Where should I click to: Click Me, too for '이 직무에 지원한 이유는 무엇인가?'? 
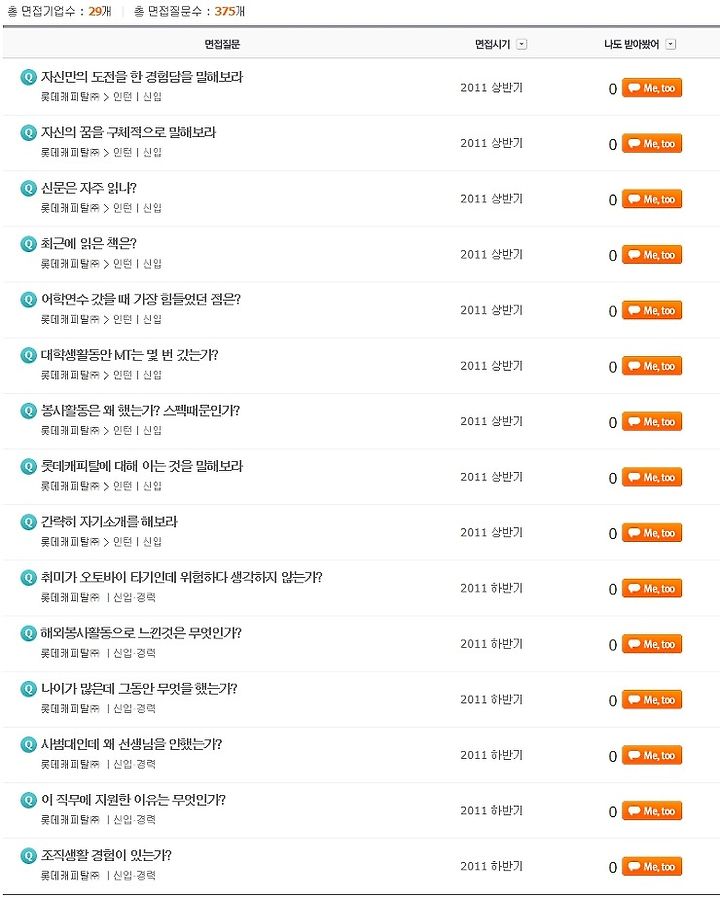(652, 811)
